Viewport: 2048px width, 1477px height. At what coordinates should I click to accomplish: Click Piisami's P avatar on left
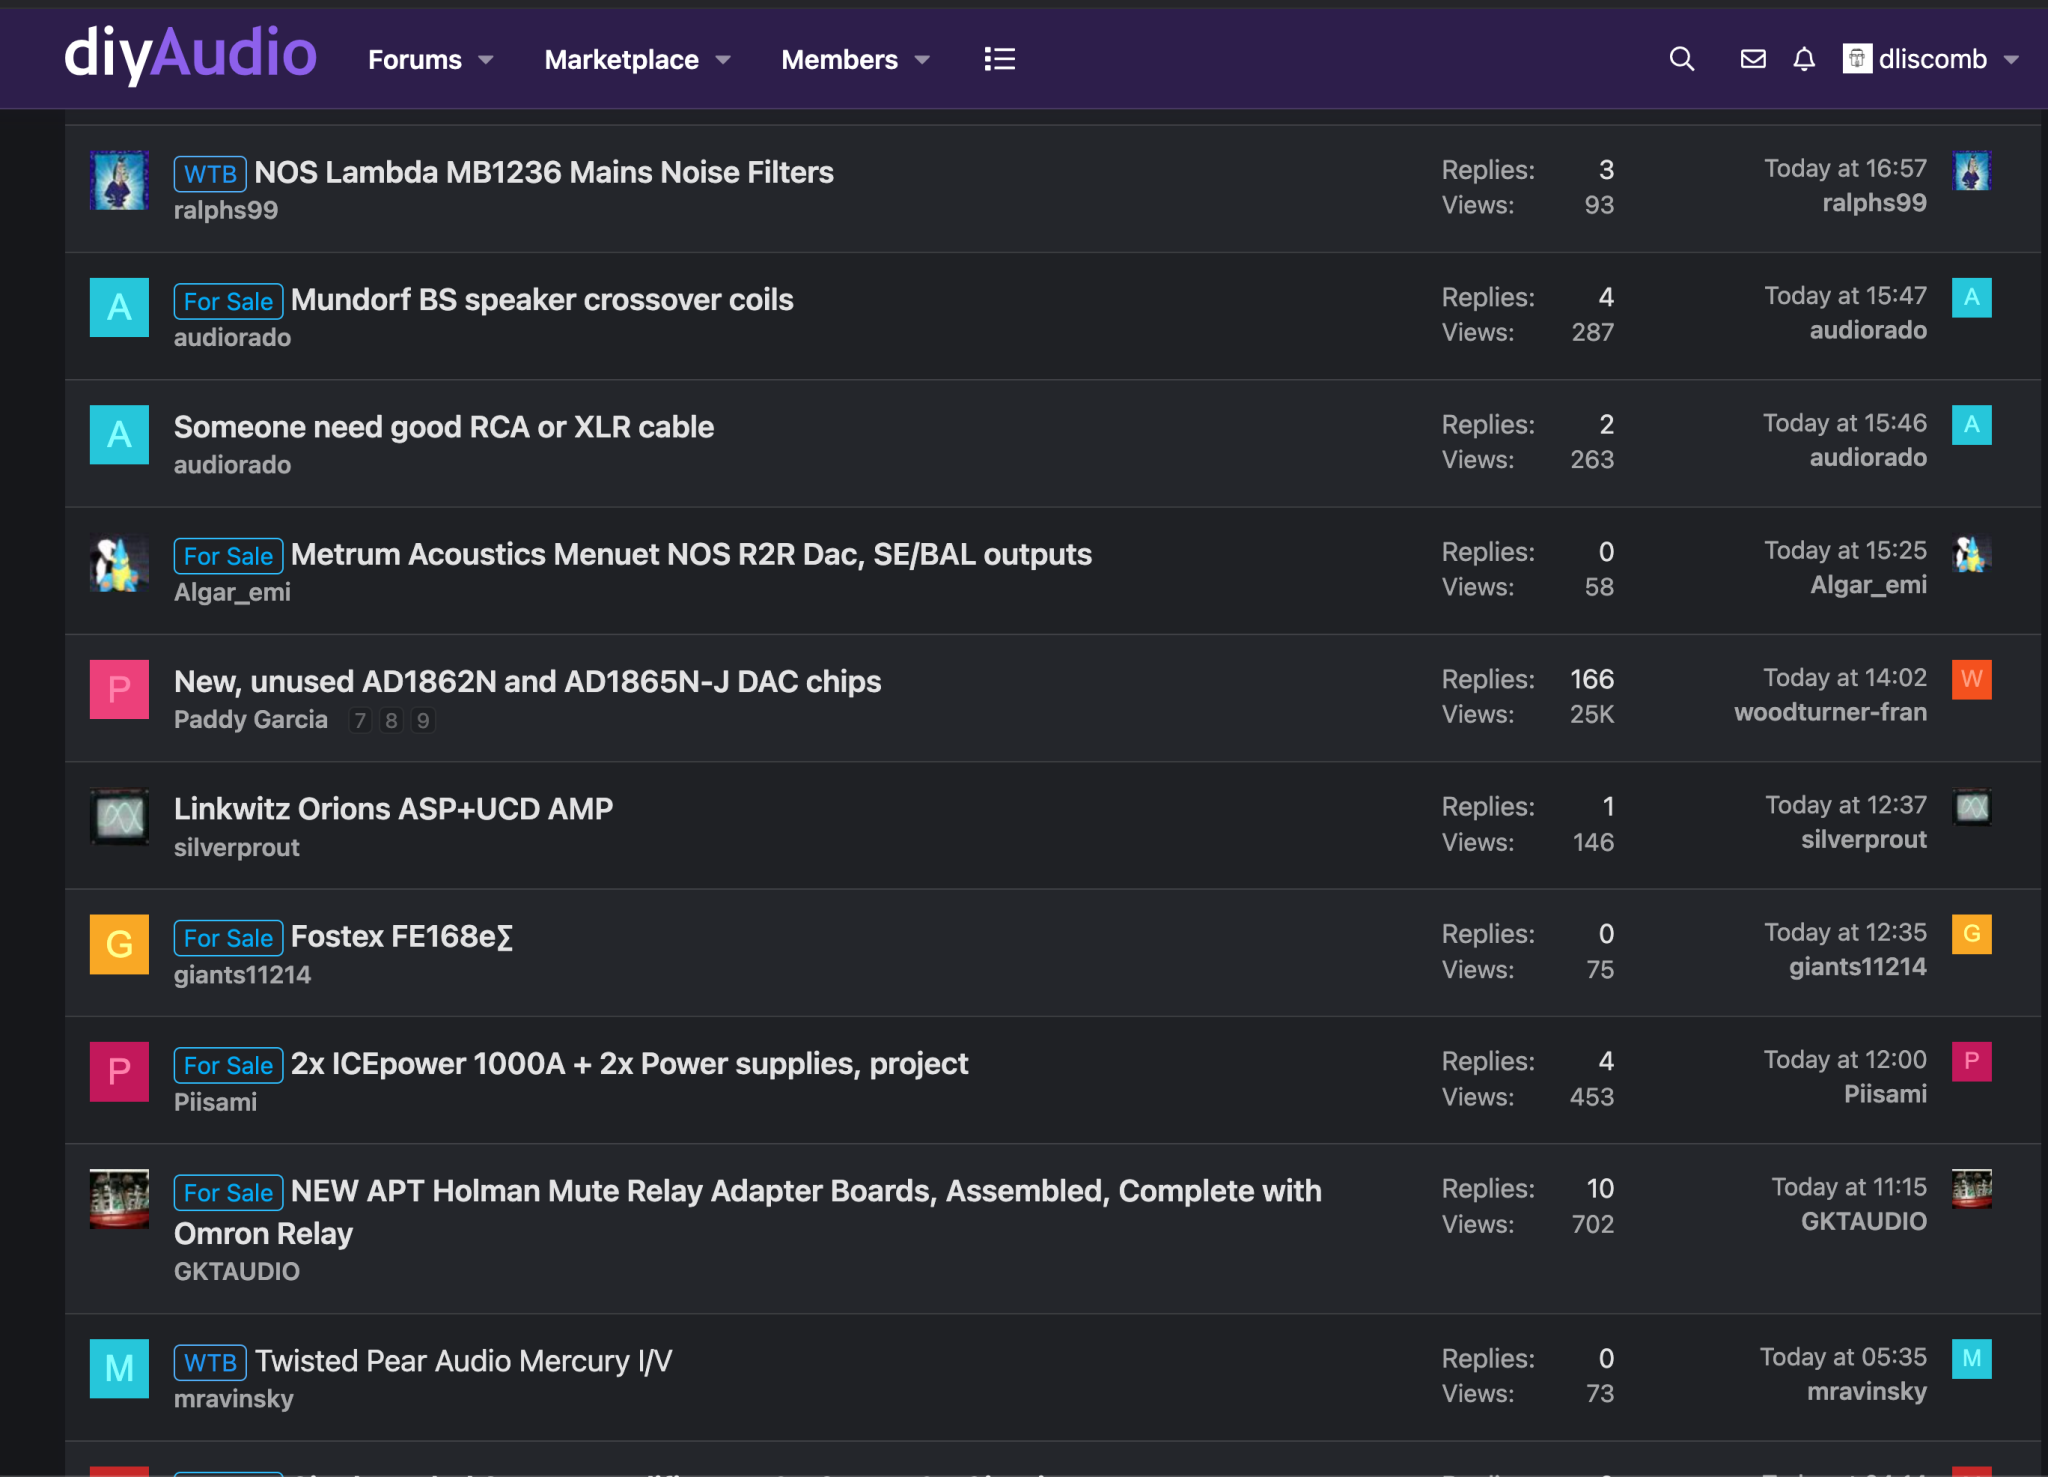119,1071
